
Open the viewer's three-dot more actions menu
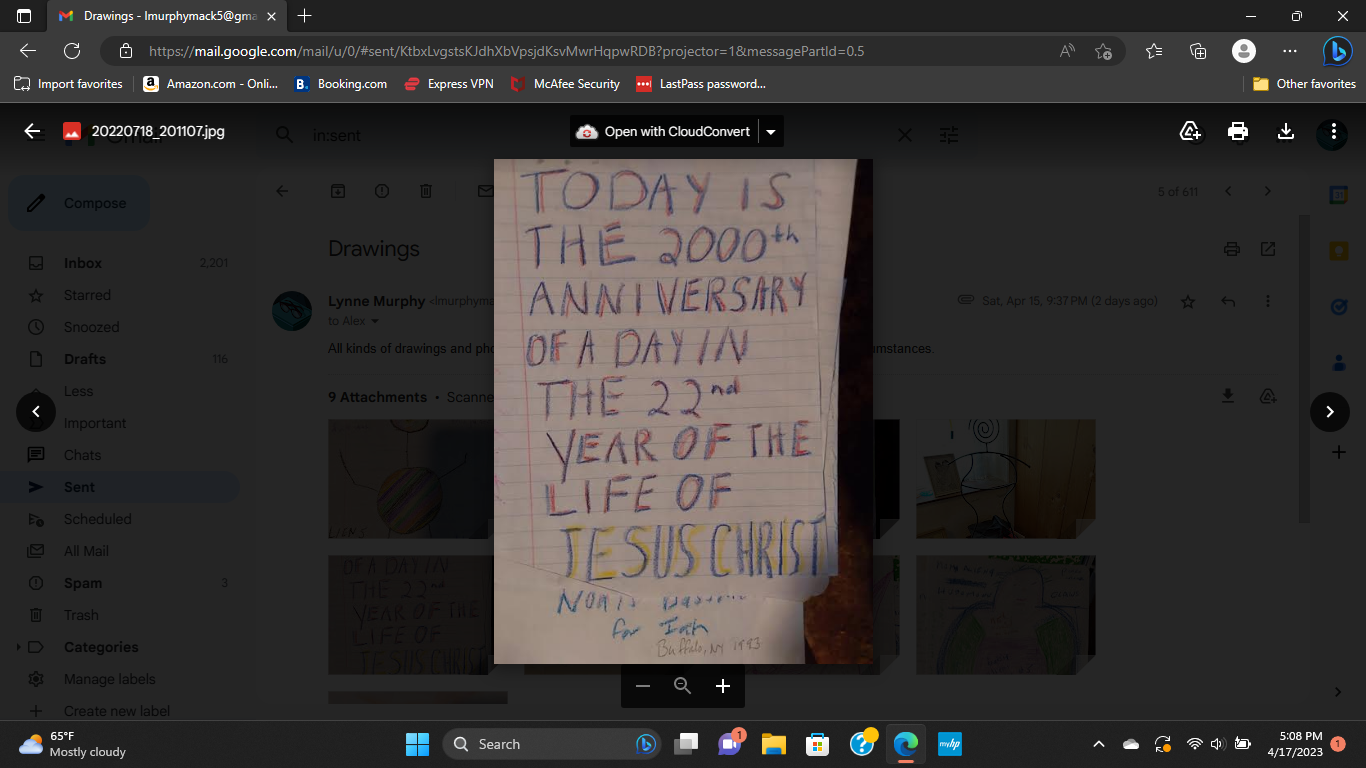coord(1333,131)
